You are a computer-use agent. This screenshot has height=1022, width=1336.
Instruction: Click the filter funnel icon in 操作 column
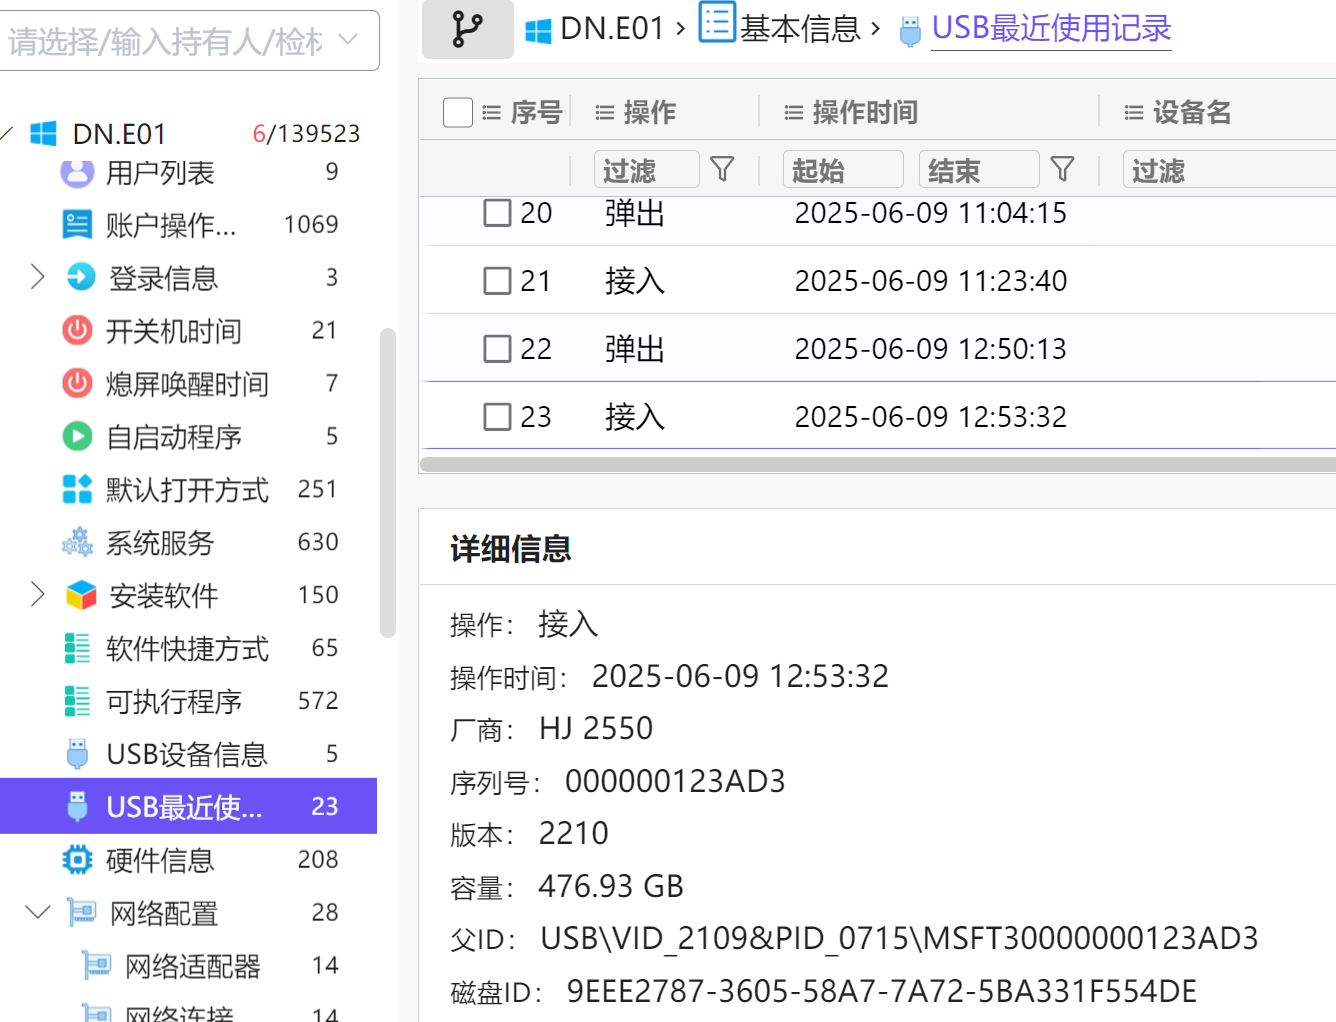pos(722,169)
